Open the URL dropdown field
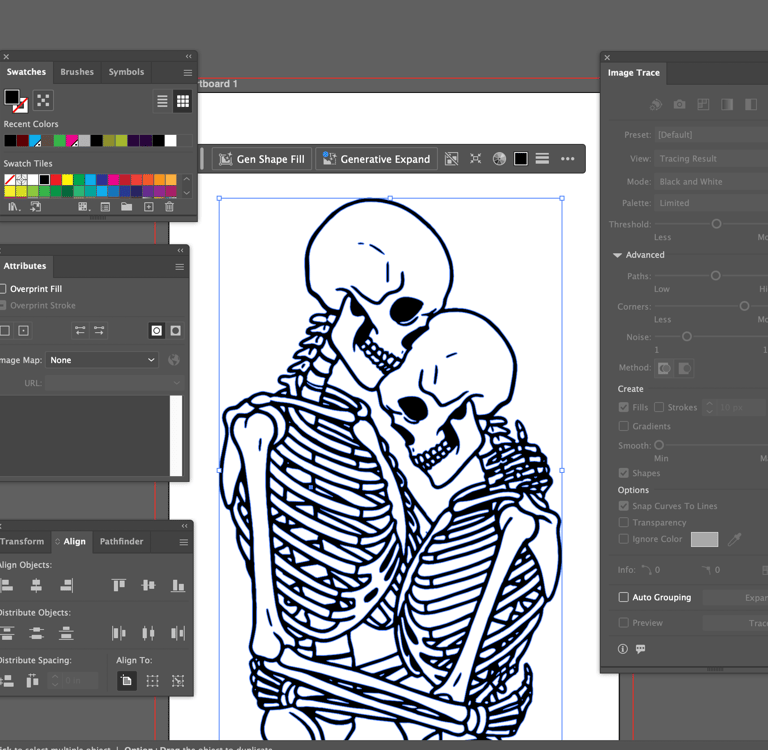The image size is (768, 750). tap(114, 383)
